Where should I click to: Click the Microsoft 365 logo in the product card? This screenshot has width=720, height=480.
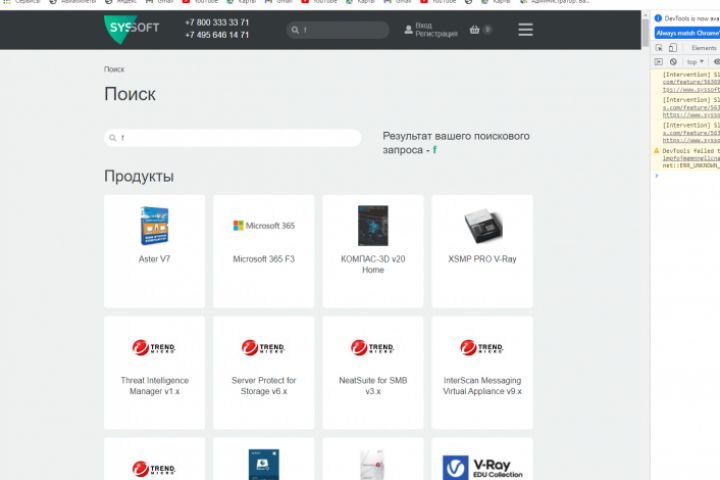(264, 226)
